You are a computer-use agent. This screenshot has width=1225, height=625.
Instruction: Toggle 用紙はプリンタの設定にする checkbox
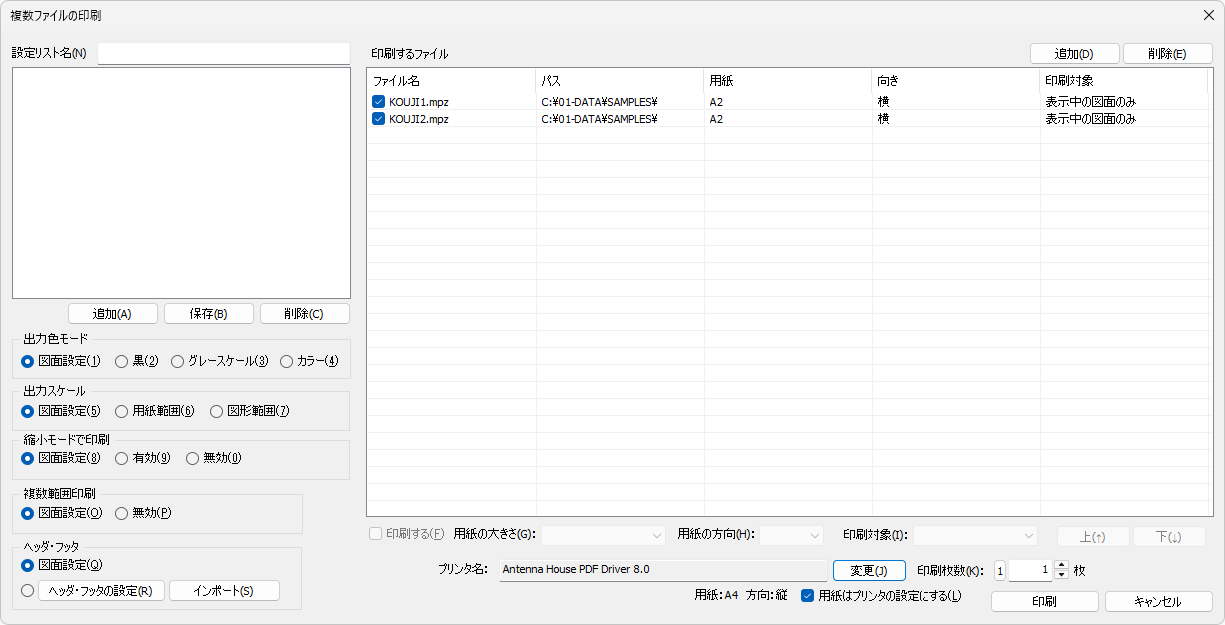click(x=808, y=596)
